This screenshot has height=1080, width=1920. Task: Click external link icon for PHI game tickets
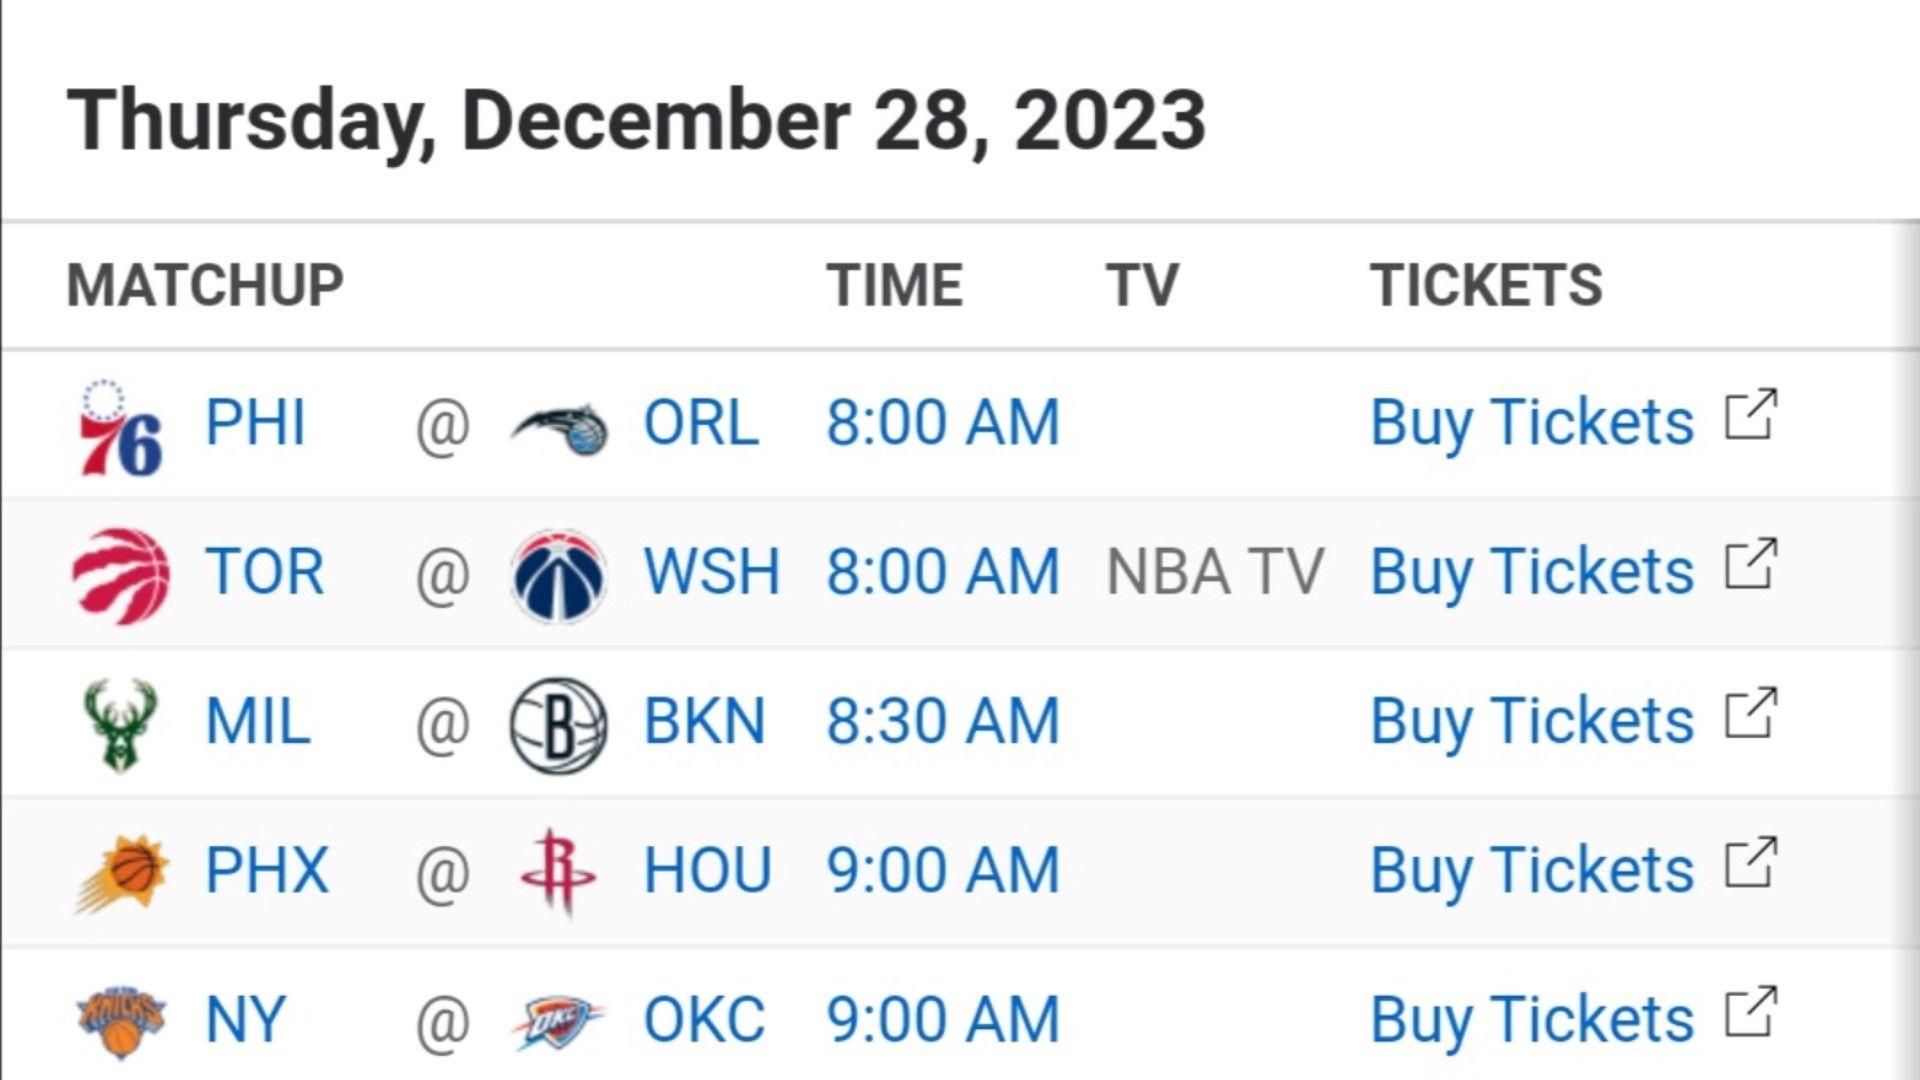[1751, 414]
